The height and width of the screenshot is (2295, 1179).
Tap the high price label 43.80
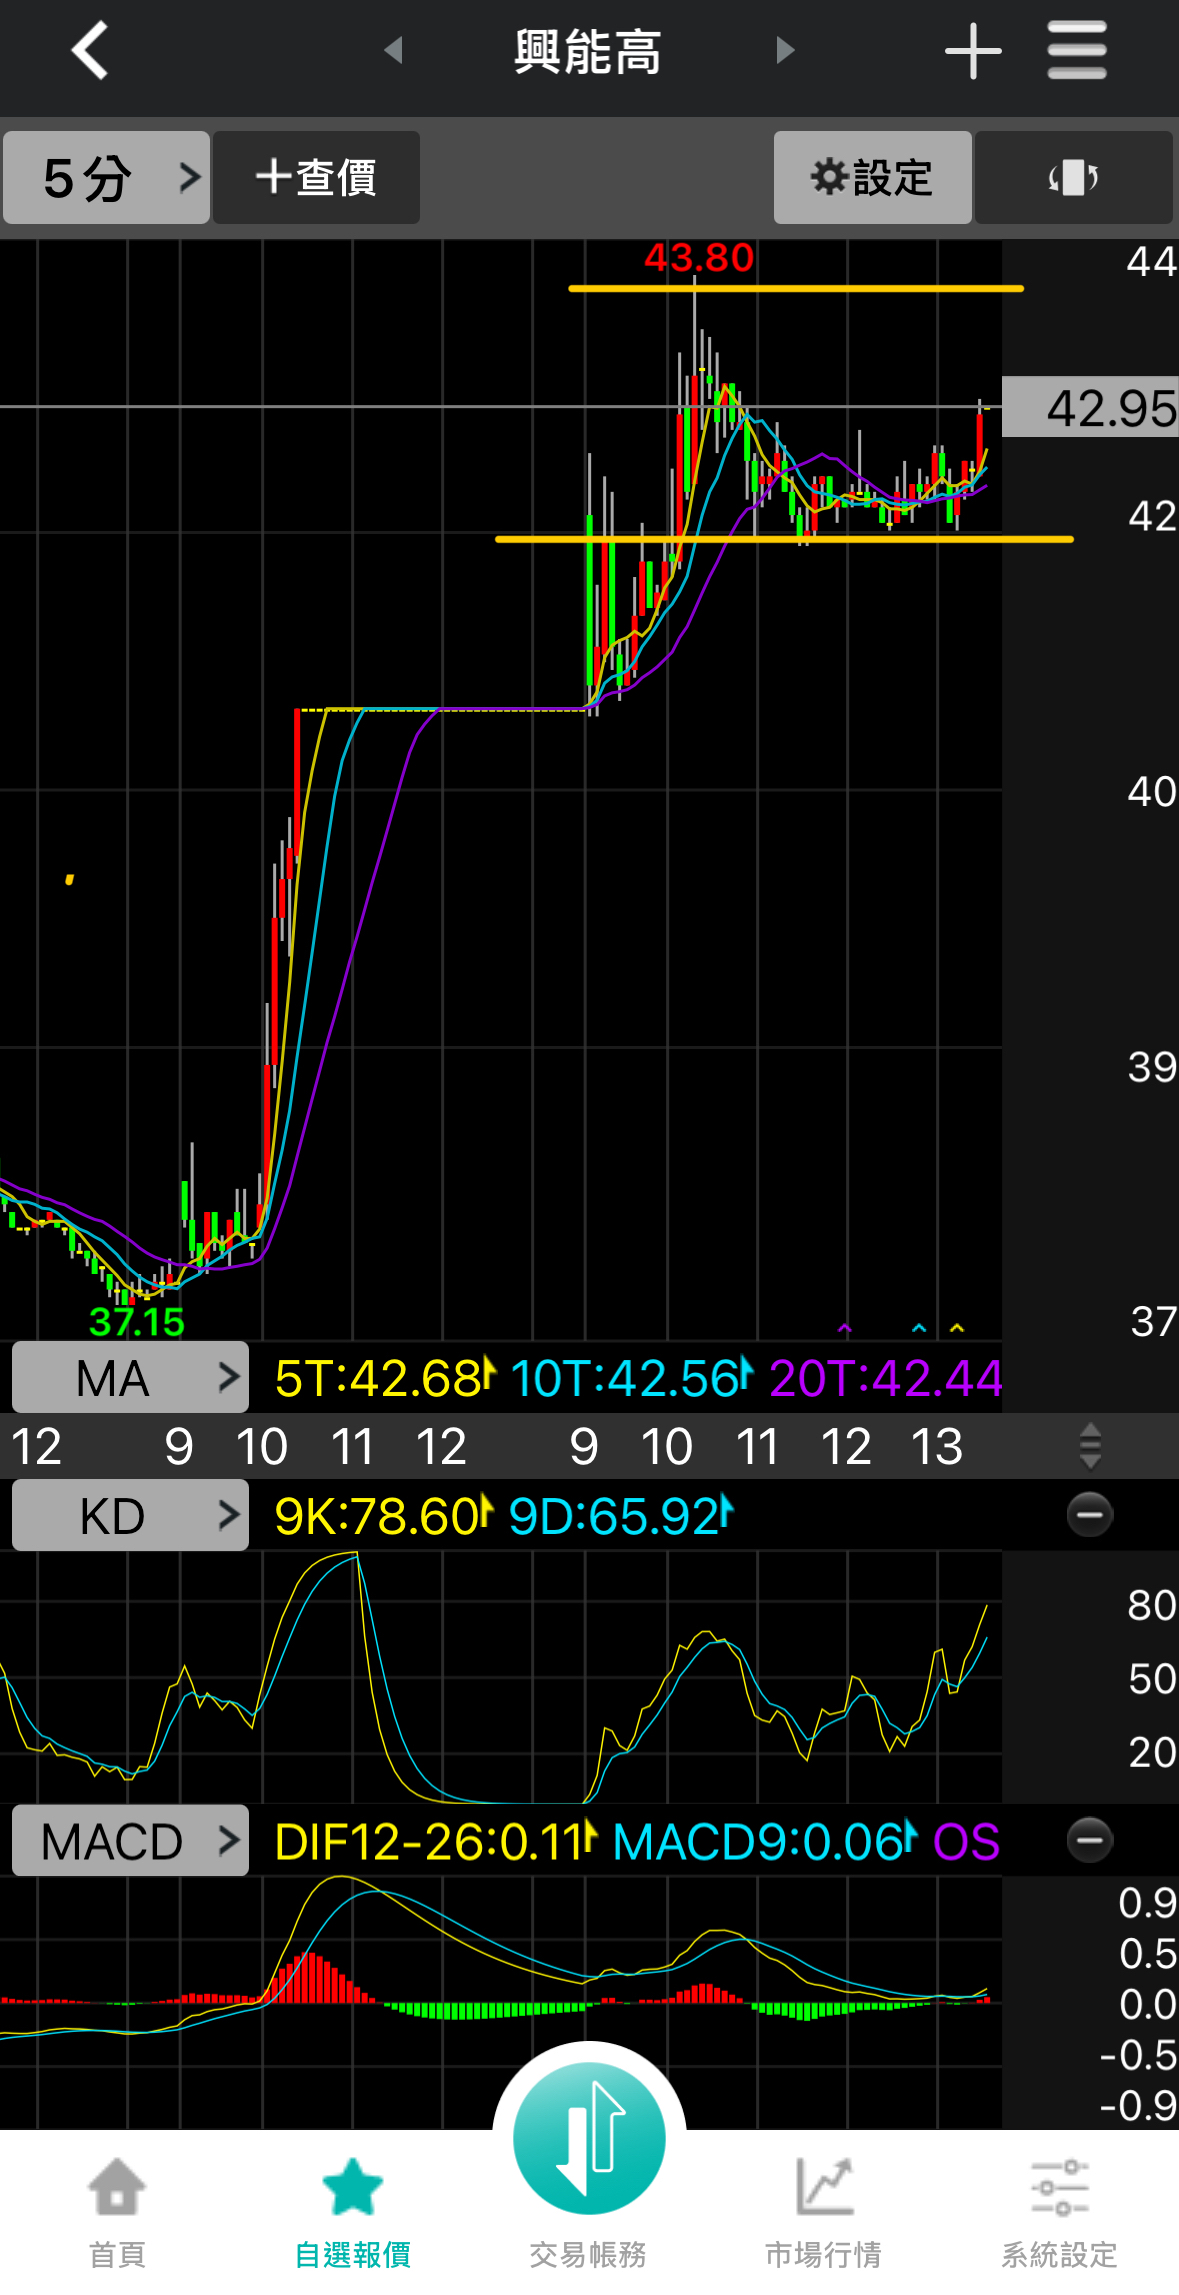pyautogui.click(x=699, y=258)
